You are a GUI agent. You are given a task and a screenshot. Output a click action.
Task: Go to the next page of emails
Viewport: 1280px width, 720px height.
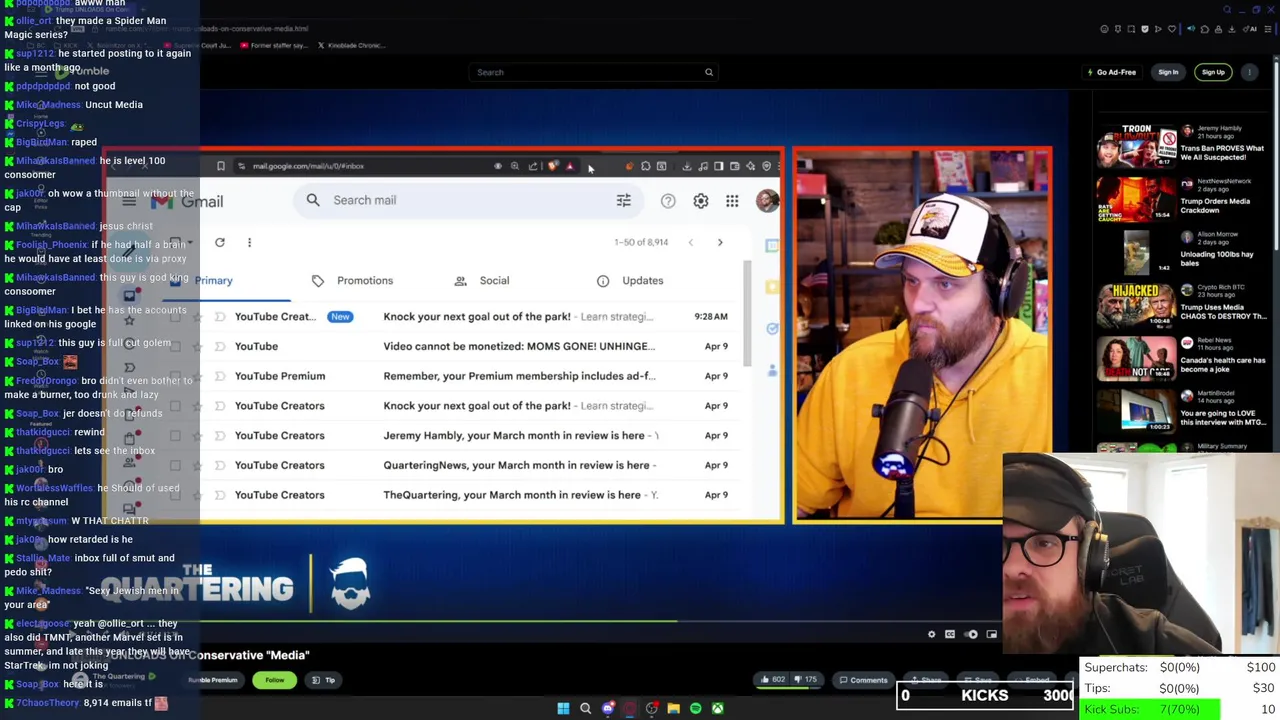(720, 242)
